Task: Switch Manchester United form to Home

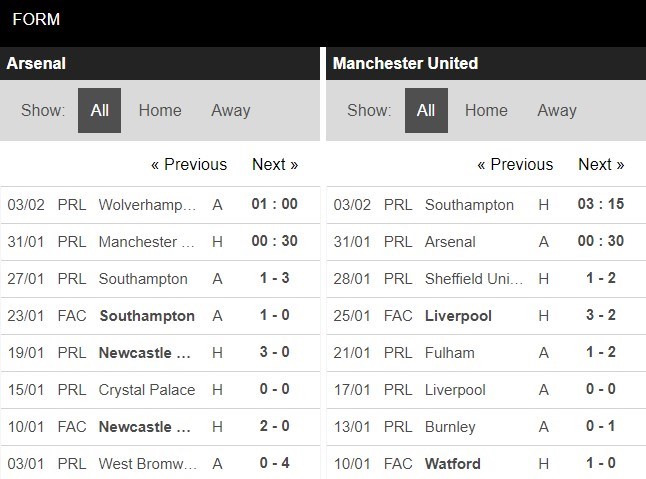Action: click(x=486, y=110)
